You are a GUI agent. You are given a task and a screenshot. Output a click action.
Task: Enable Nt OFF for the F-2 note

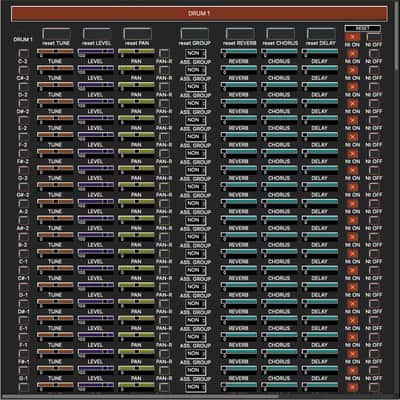374,137
